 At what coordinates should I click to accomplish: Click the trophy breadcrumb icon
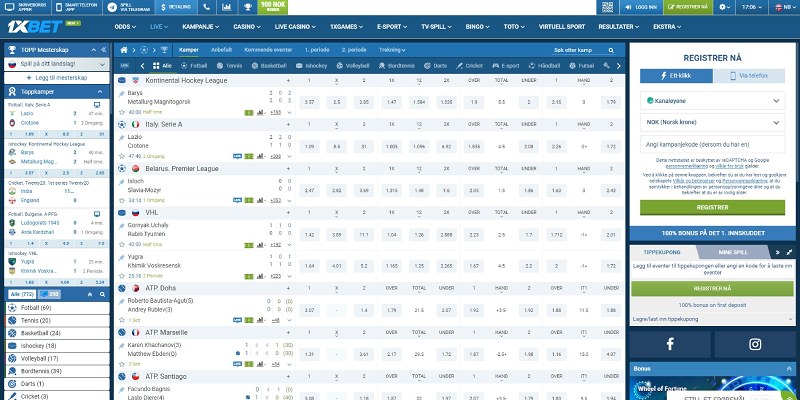pyautogui.click(x=164, y=50)
